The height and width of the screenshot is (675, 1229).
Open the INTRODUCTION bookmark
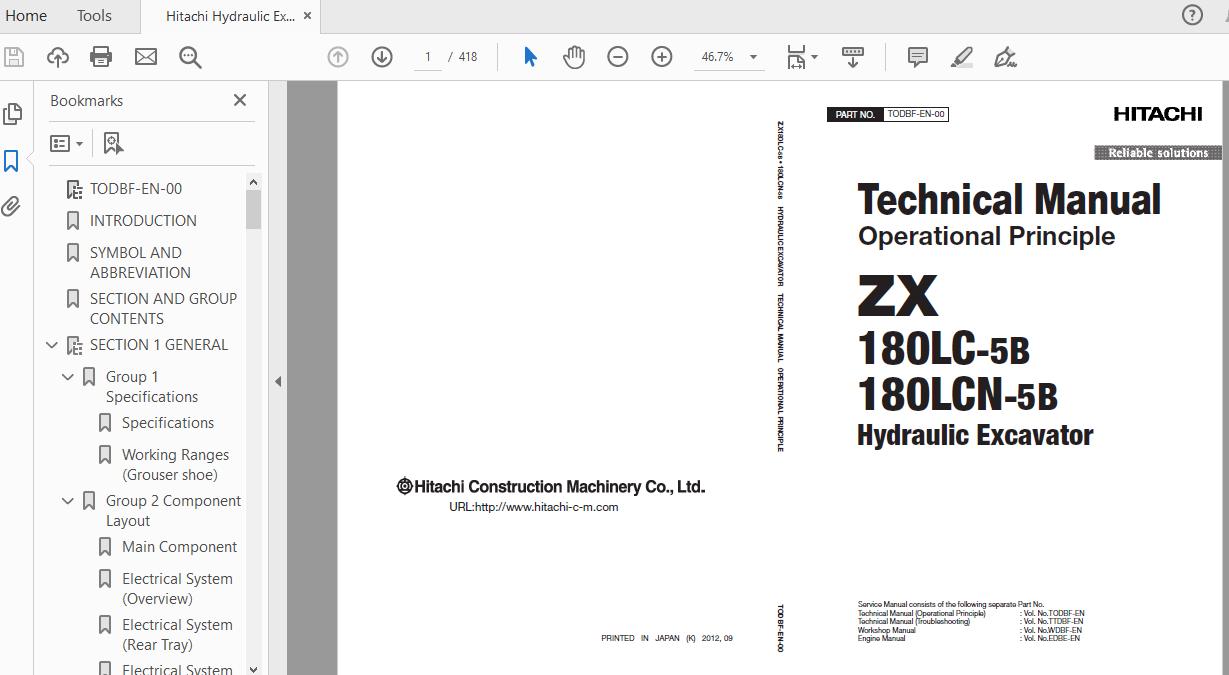coord(143,221)
